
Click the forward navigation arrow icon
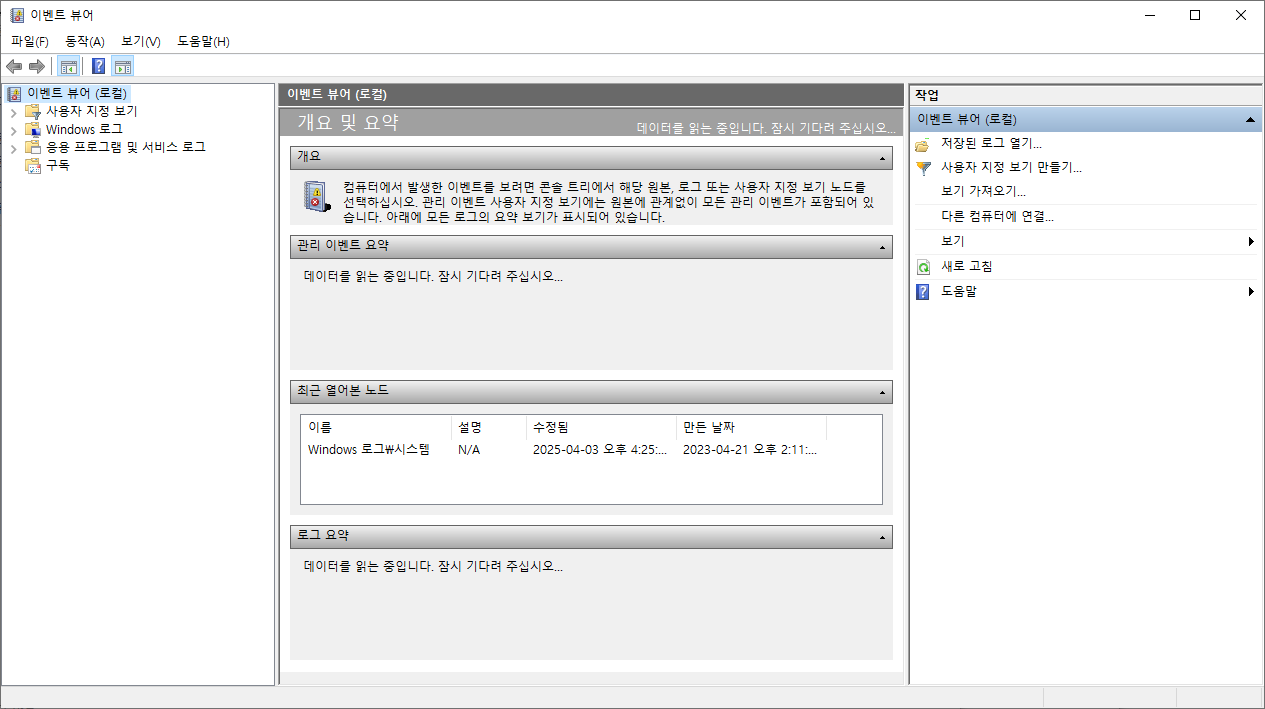36,66
